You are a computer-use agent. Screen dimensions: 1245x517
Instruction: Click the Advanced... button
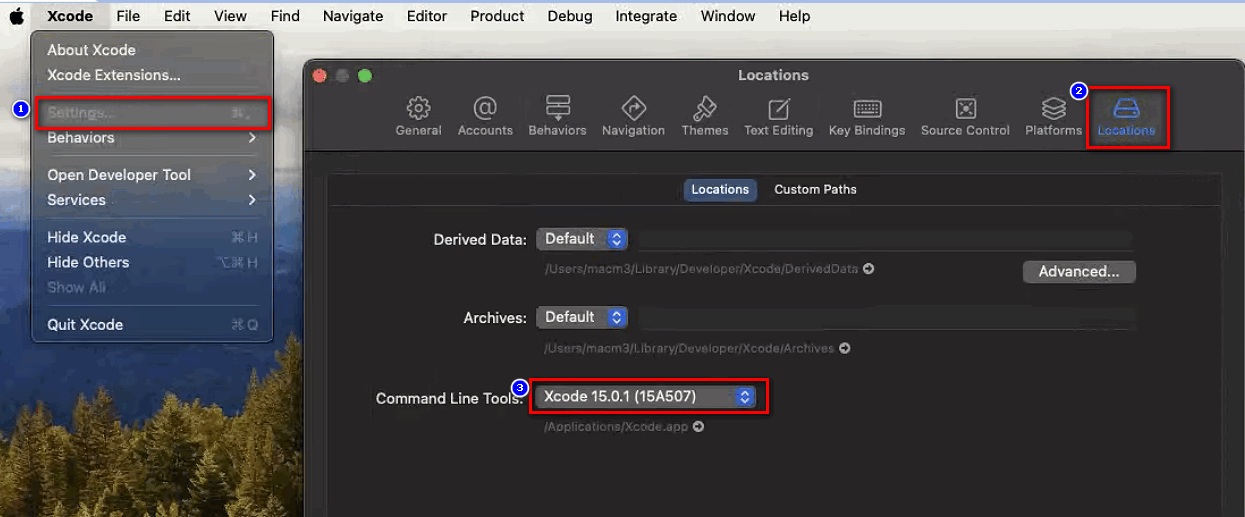[1079, 271]
